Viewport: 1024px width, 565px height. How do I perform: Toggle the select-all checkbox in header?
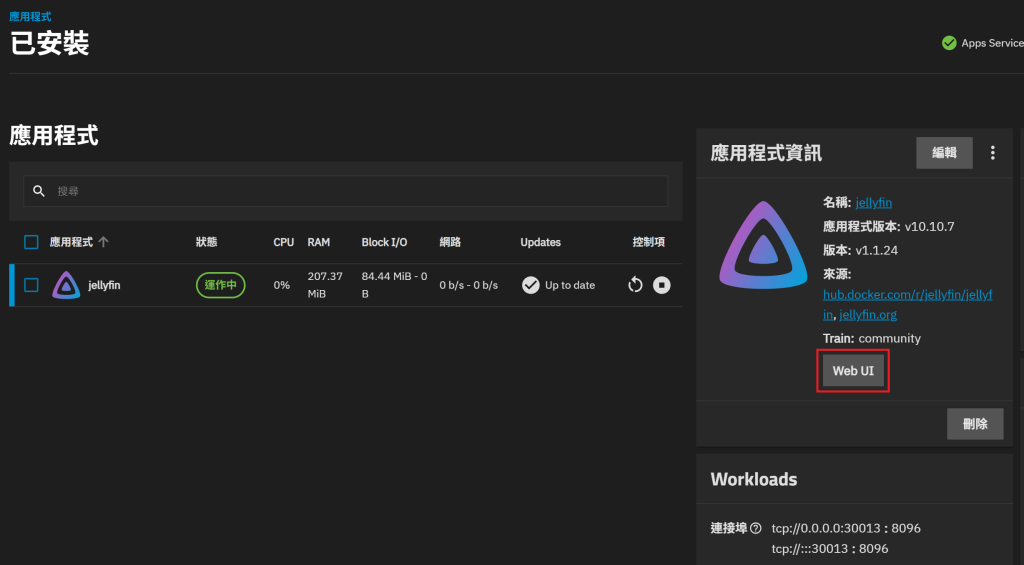[x=31, y=242]
